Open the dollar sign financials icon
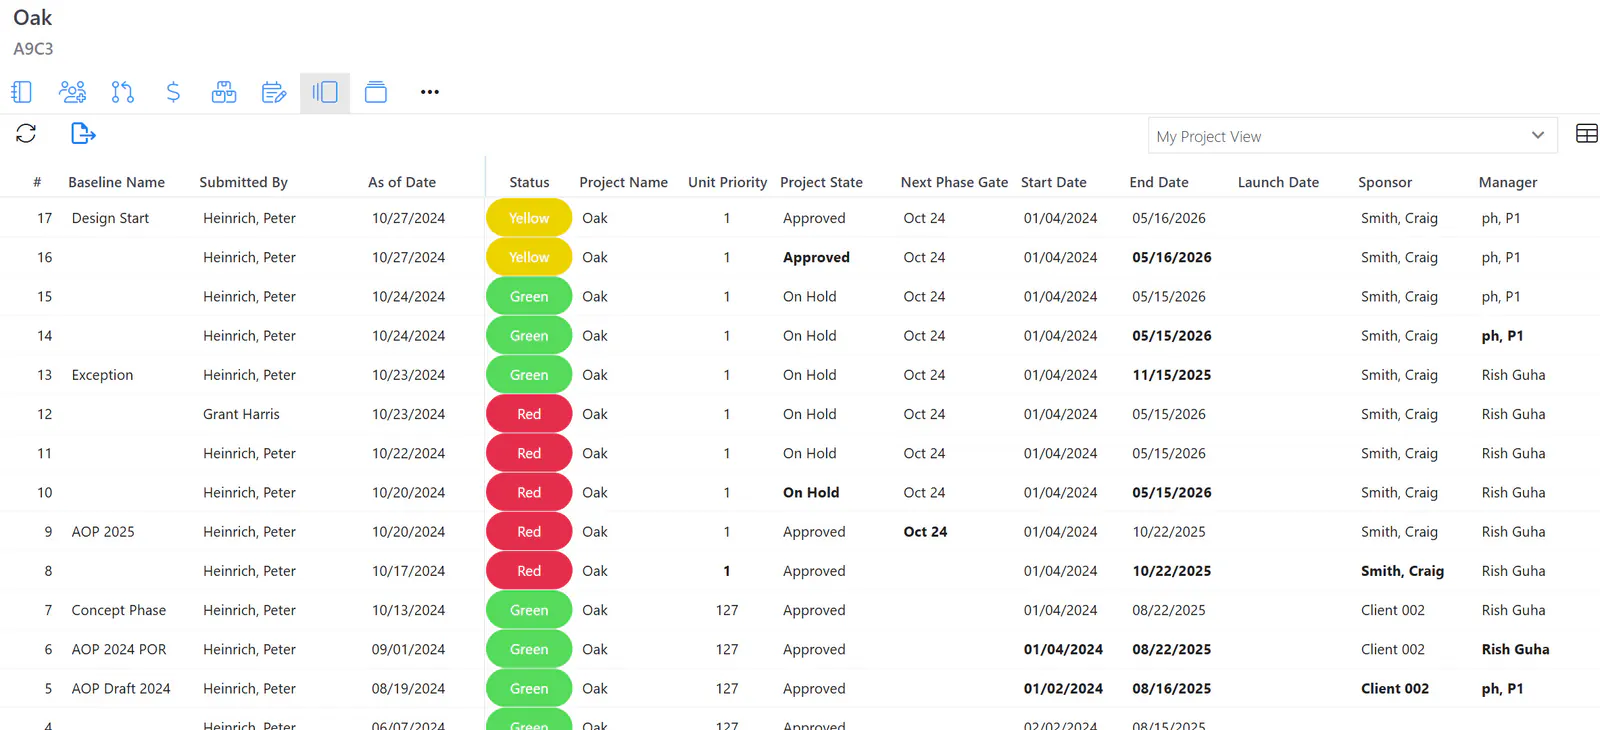 173,92
